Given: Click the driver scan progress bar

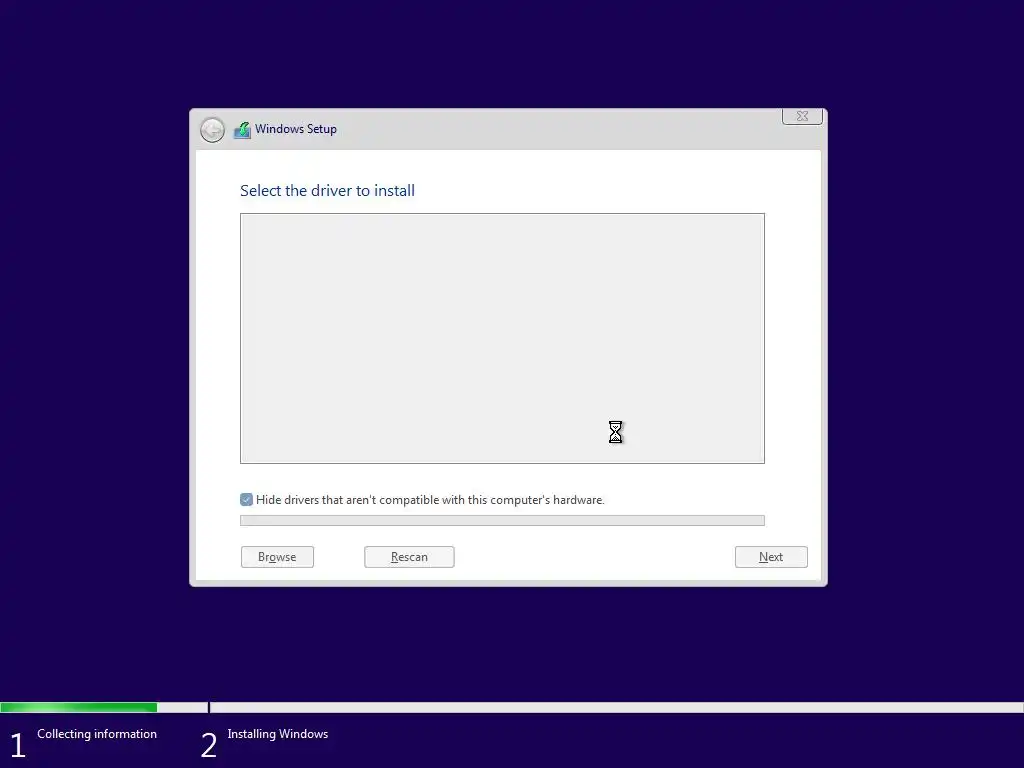Looking at the screenshot, I should point(502,520).
